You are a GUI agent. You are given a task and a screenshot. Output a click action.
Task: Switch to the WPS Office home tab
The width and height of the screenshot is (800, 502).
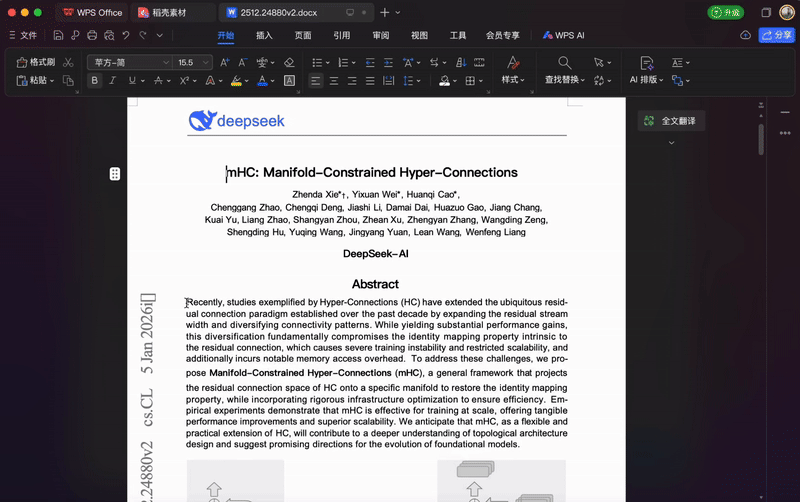tap(92, 12)
